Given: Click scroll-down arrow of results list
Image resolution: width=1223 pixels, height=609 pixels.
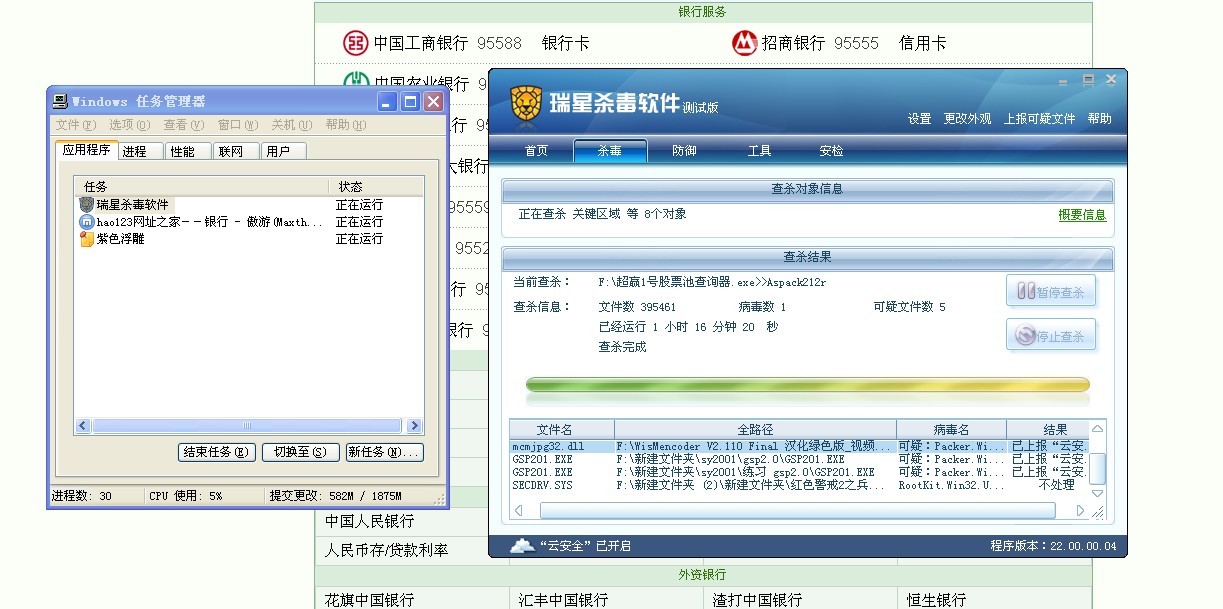Looking at the screenshot, I should 1097,493.
